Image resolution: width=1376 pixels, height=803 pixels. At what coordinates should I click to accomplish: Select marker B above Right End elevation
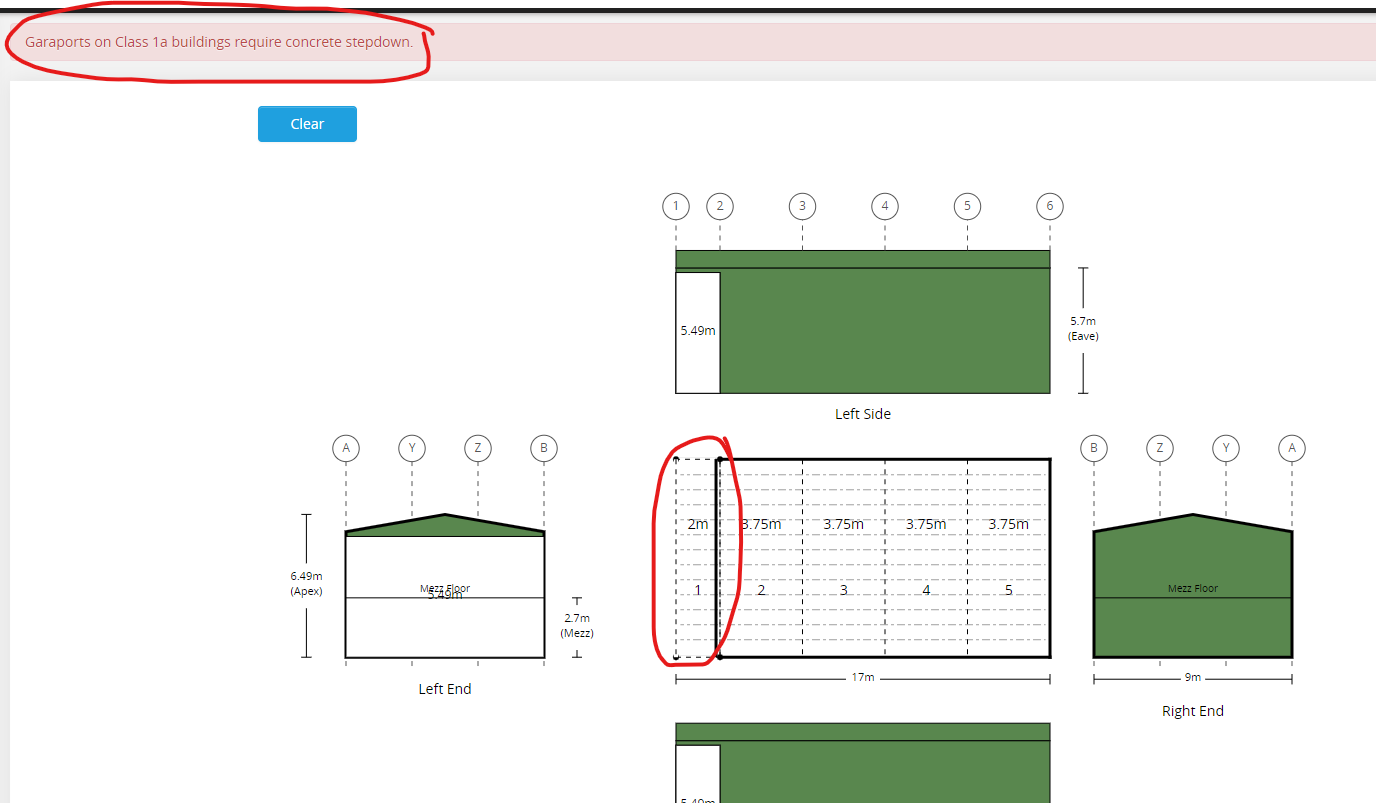click(x=1094, y=448)
